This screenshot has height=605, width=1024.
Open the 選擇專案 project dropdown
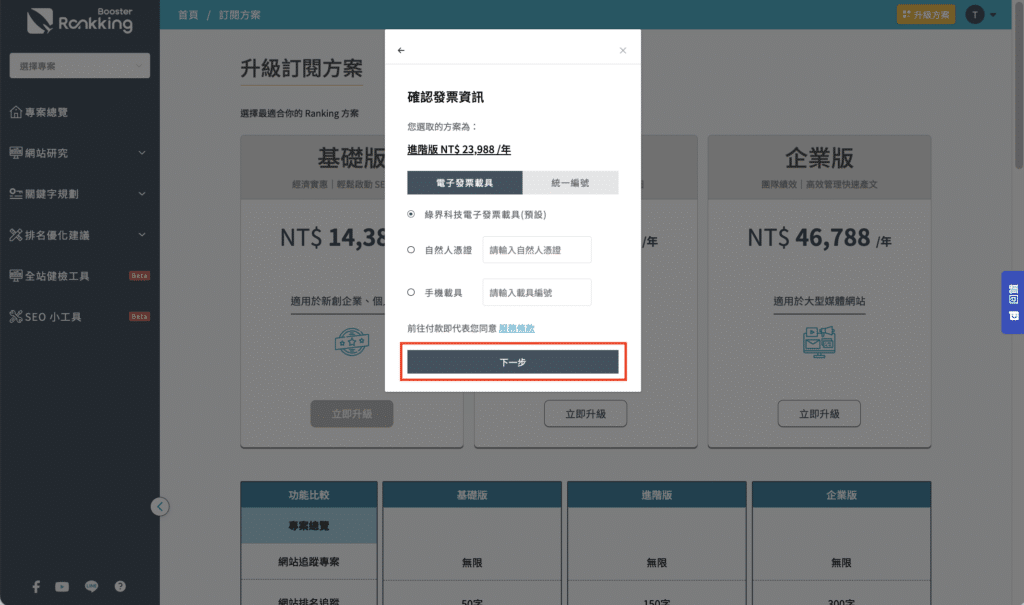point(79,66)
